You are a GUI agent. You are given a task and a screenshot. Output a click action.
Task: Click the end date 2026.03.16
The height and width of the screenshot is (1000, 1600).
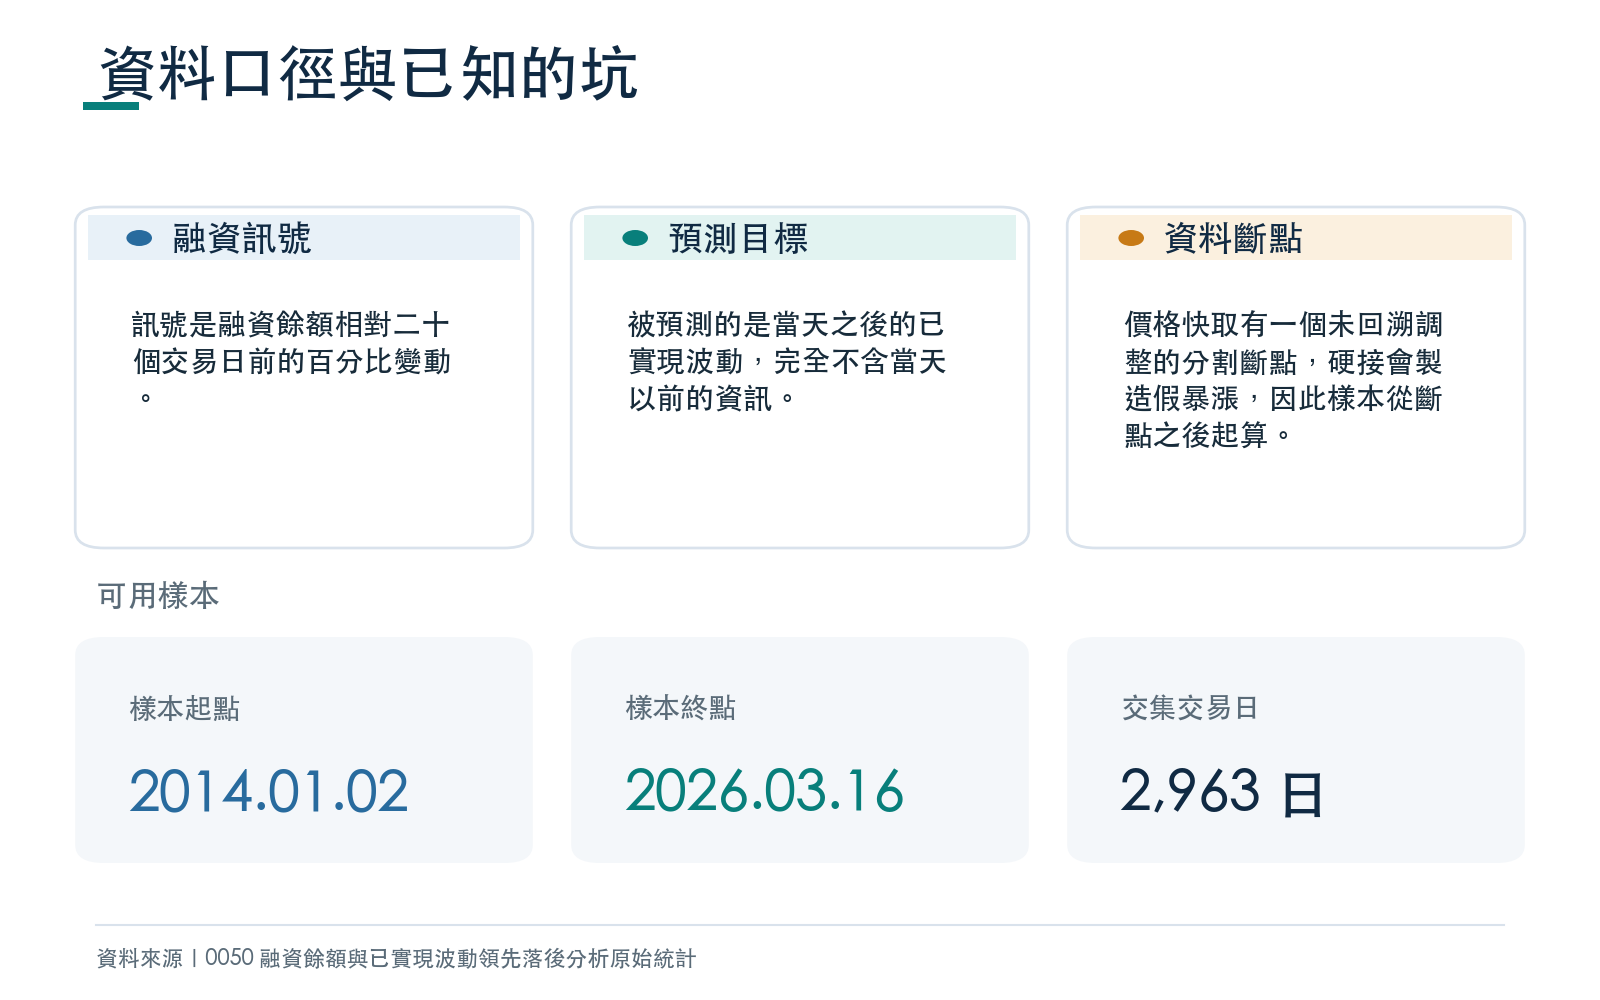(765, 792)
